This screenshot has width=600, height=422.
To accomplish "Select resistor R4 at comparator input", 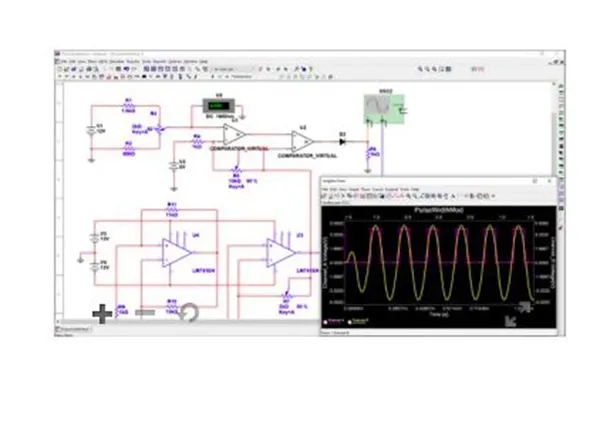I will [197, 142].
